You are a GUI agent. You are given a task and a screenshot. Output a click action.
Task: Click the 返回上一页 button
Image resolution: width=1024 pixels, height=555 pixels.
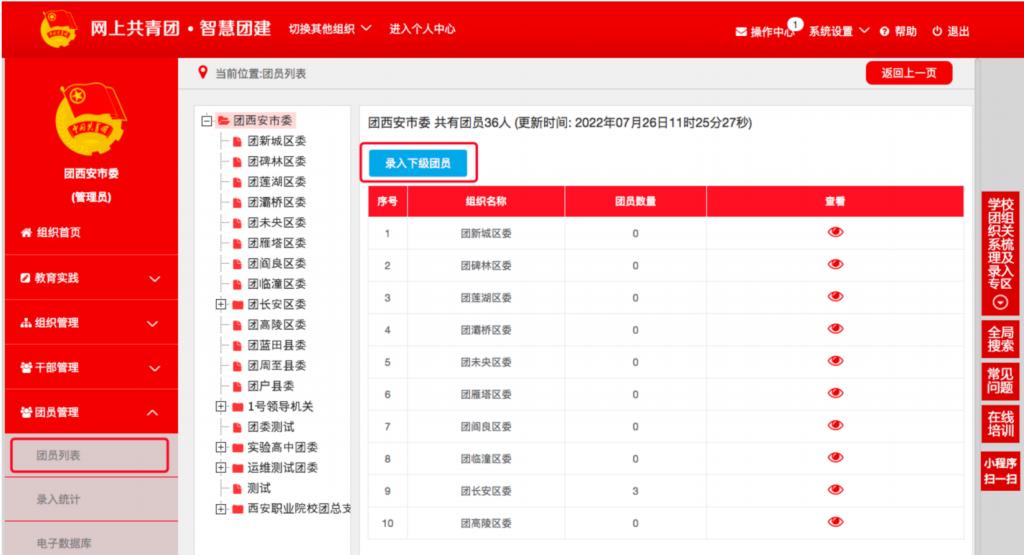click(908, 73)
